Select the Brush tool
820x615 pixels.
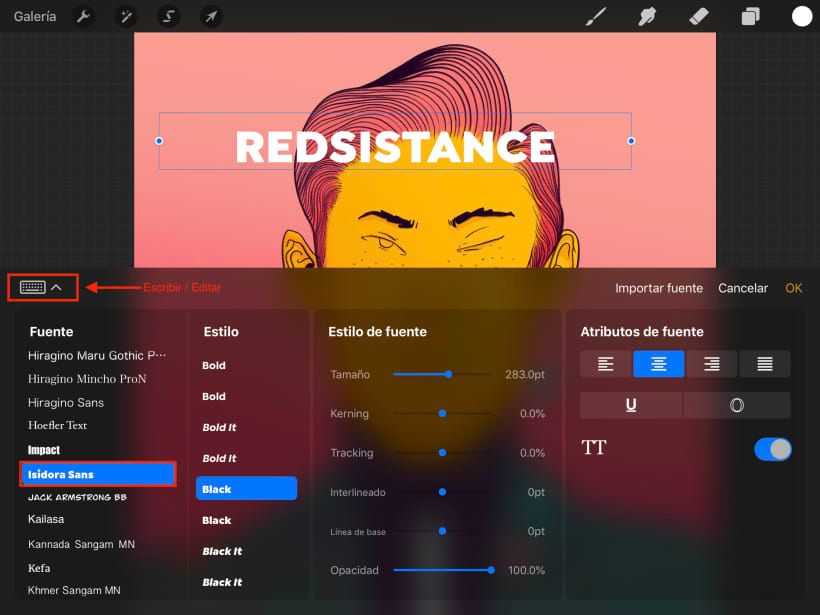point(596,16)
